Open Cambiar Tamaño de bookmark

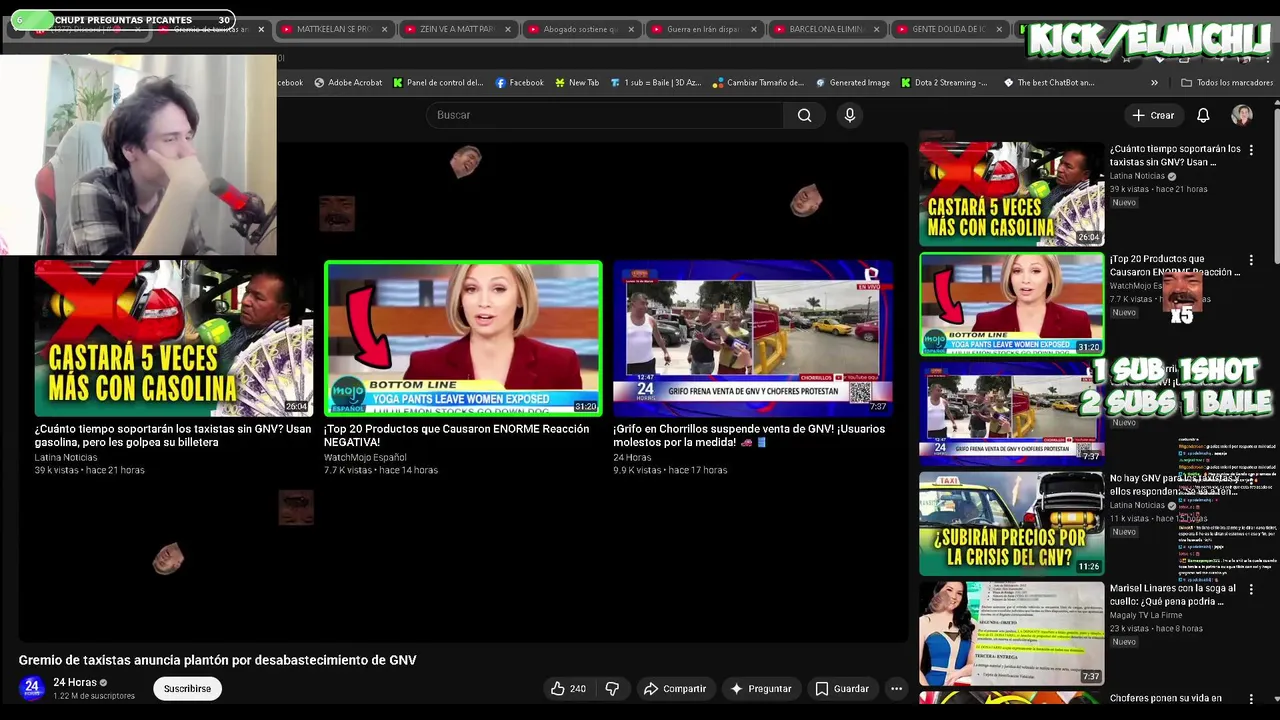point(758,83)
